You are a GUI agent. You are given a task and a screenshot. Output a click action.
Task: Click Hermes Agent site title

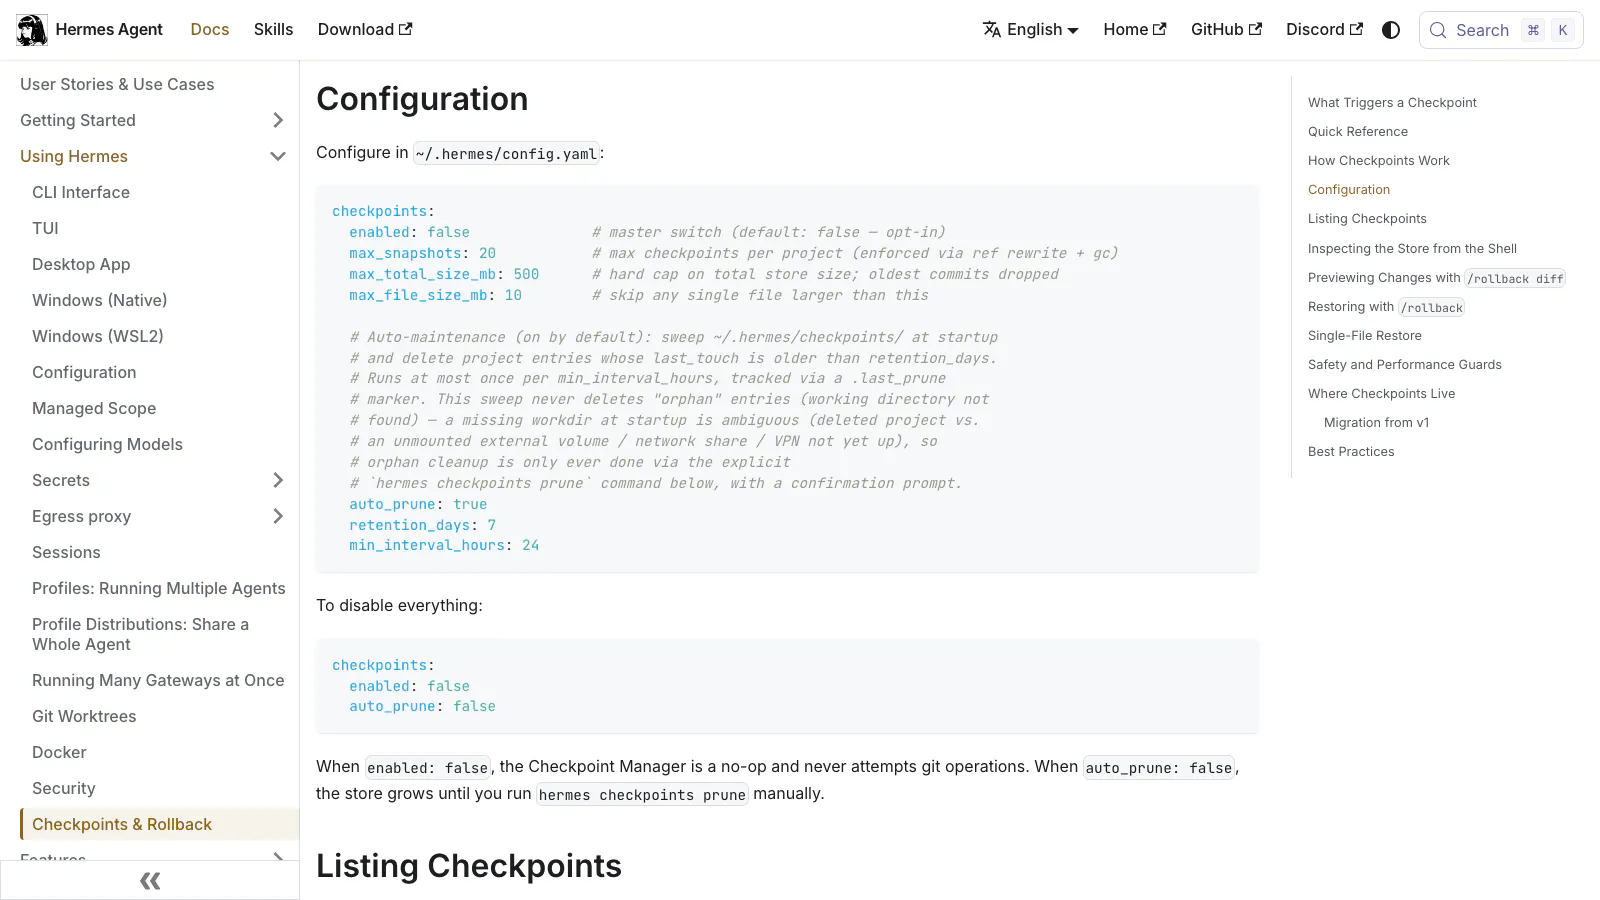click(109, 30)
